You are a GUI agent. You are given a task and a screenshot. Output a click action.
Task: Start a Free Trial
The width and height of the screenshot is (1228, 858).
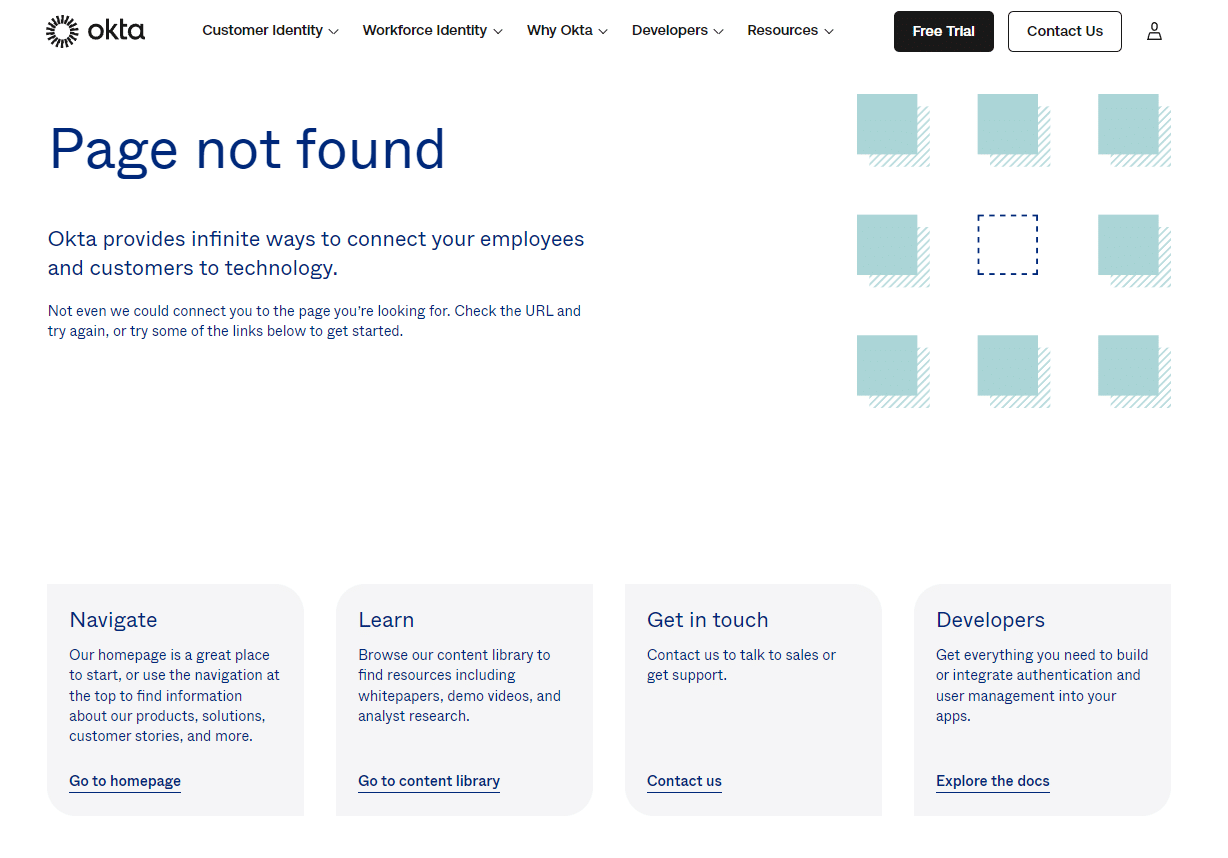944,31
